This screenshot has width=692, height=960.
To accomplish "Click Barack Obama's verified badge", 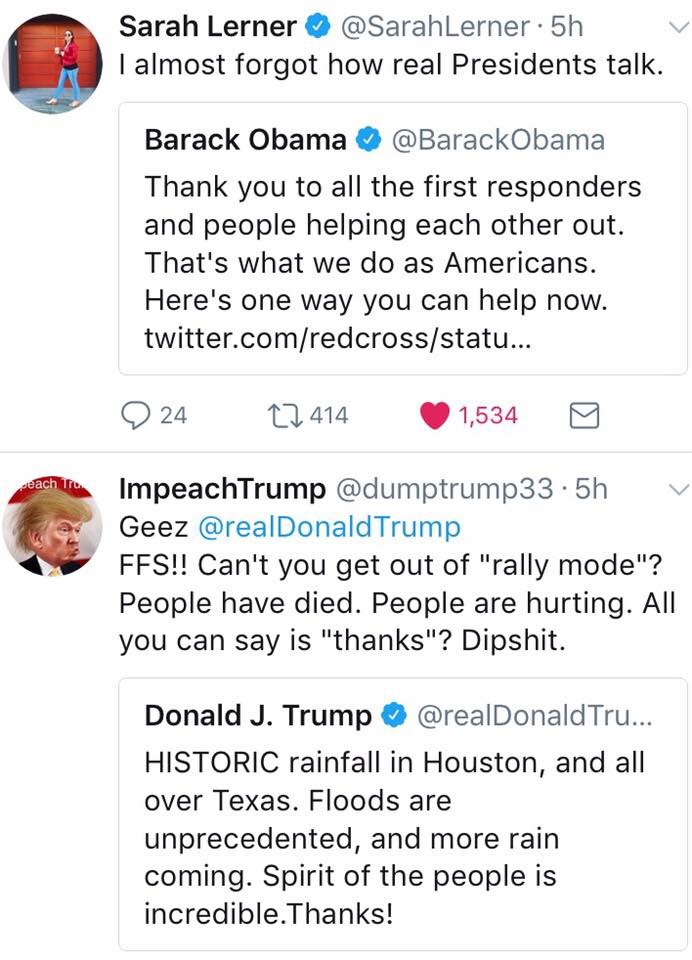I will tap(367, 140).
